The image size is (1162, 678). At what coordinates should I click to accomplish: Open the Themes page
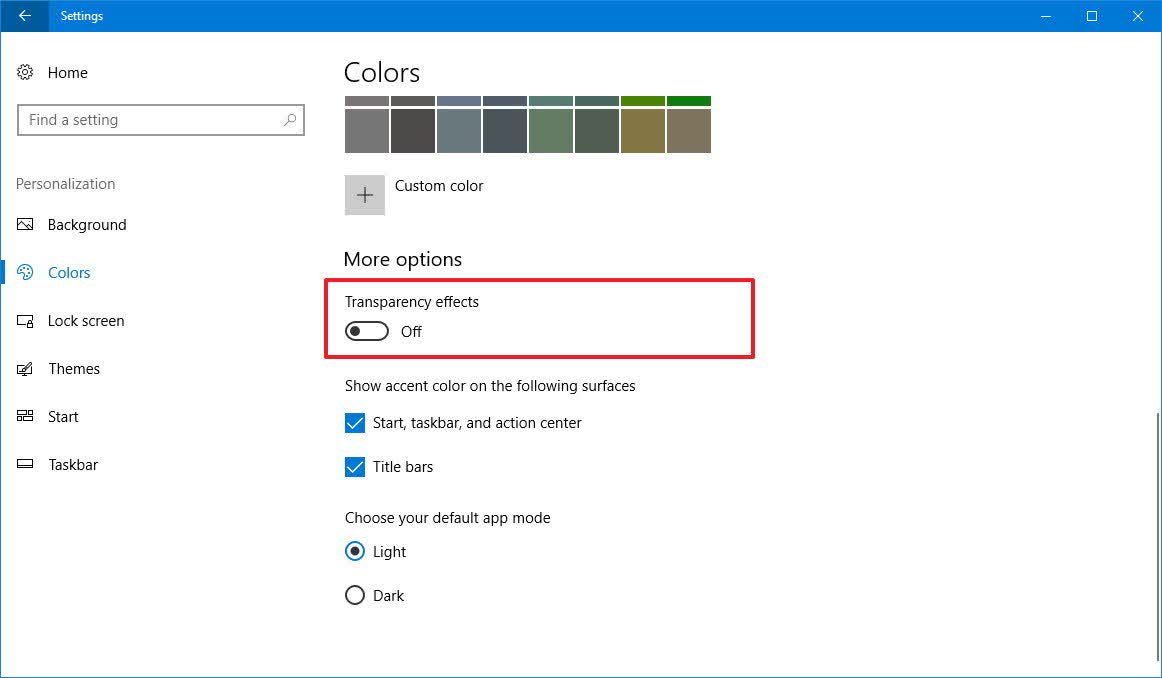74,369
